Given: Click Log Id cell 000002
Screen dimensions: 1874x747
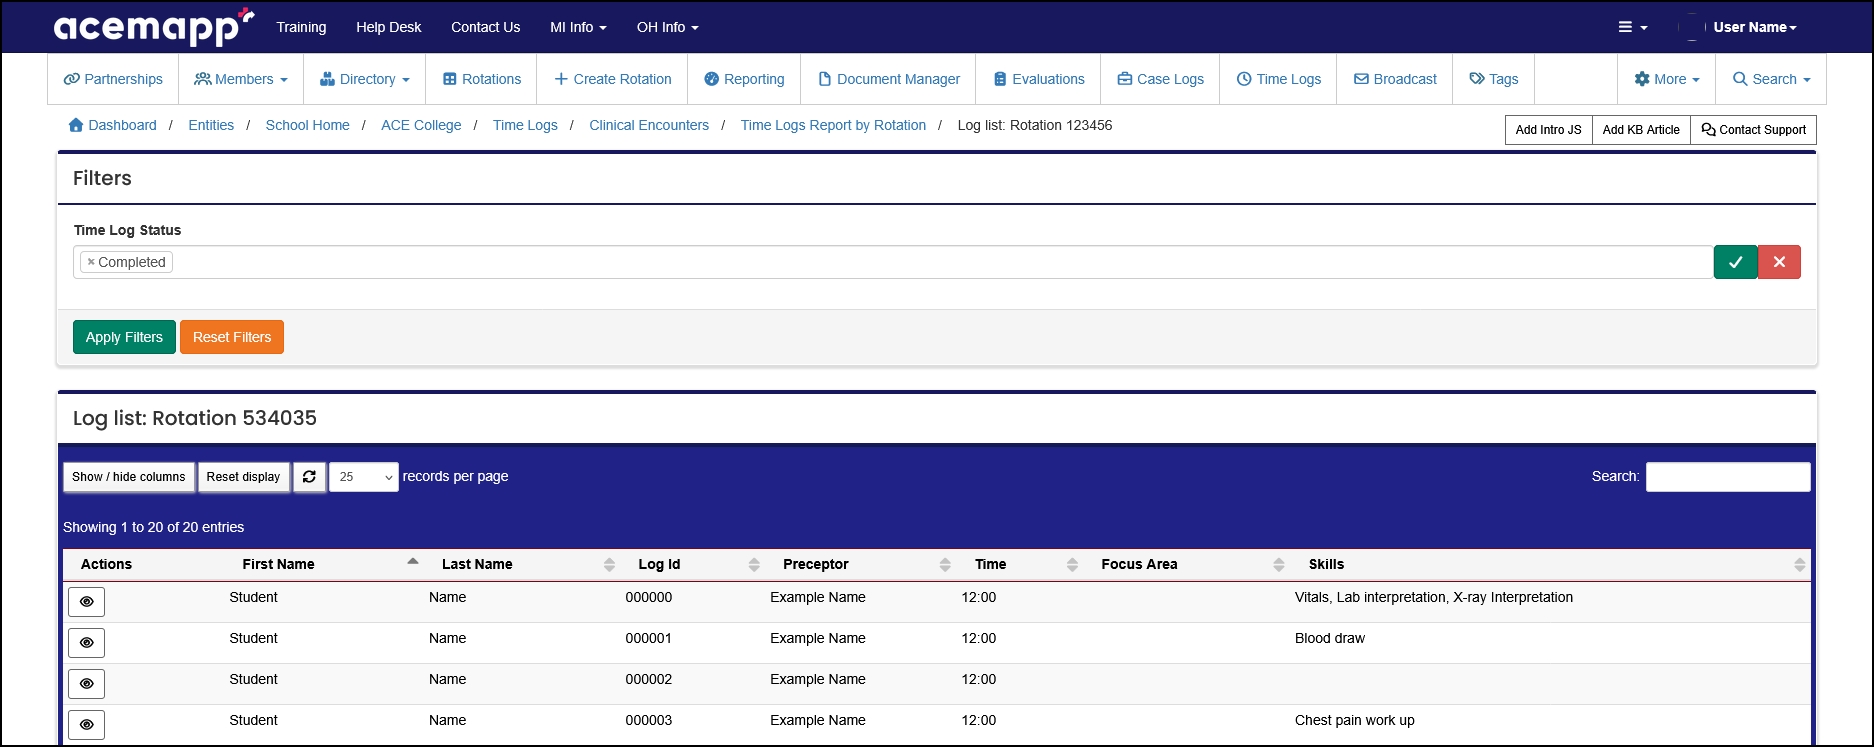Looking at the screenshot, I should coord(649,679).
